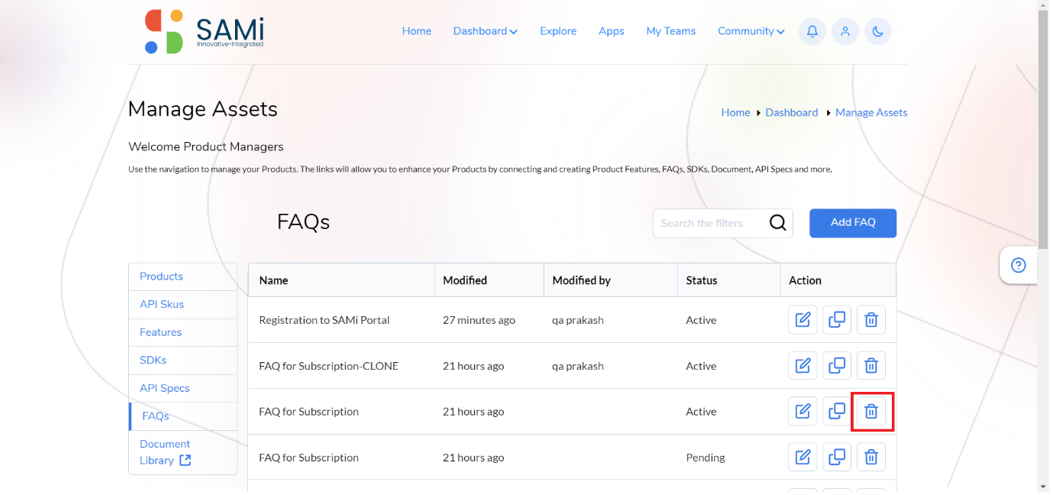Clone the FAQ for Subscription-CLONE row
This screenshot has width=1051, height=495.
(837, 366)
